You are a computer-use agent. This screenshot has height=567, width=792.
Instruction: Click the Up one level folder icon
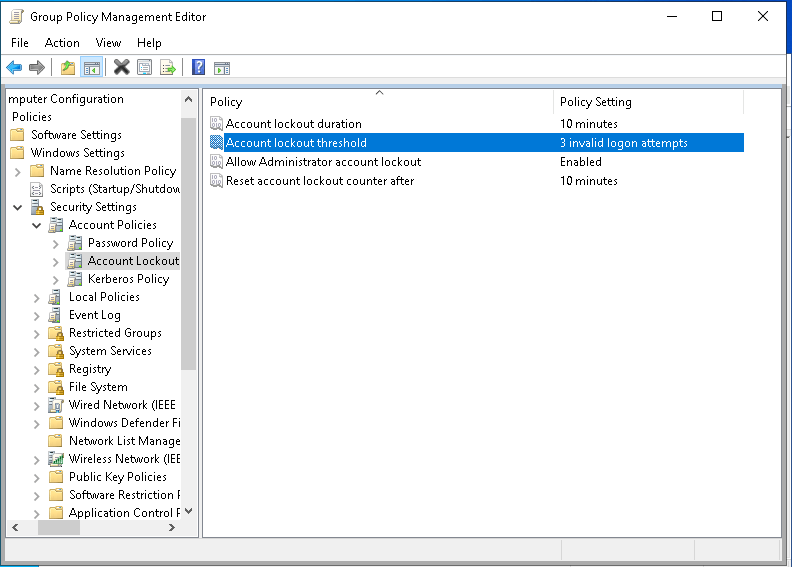click(68, 68)
